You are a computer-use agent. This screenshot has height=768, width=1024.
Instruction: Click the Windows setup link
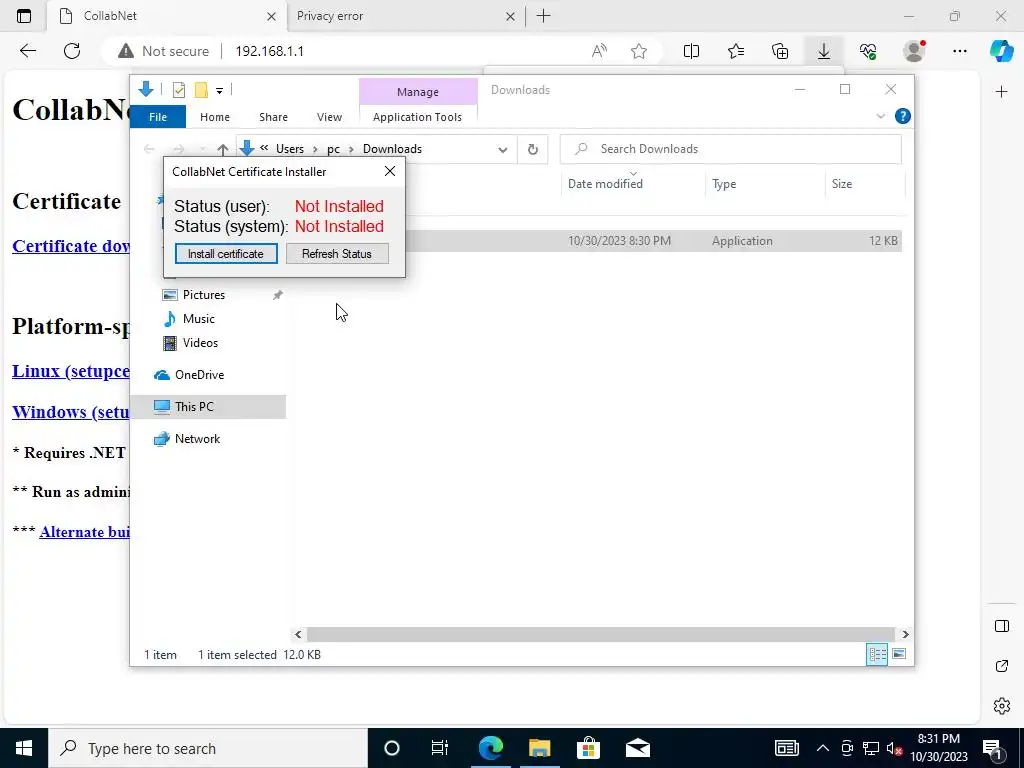(71, 412)
